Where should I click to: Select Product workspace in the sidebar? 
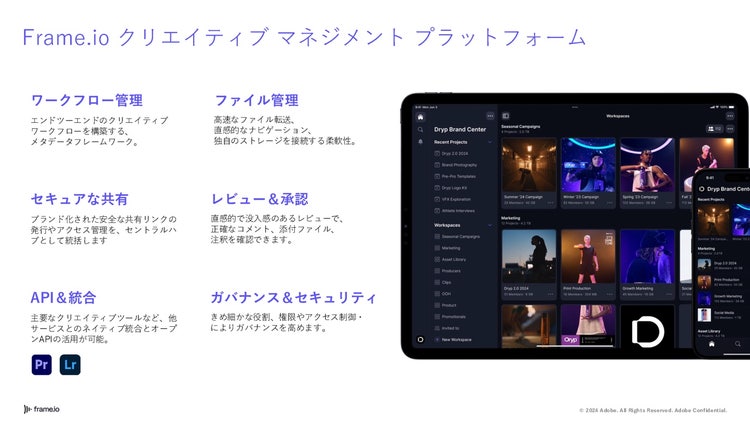point(446,305)
